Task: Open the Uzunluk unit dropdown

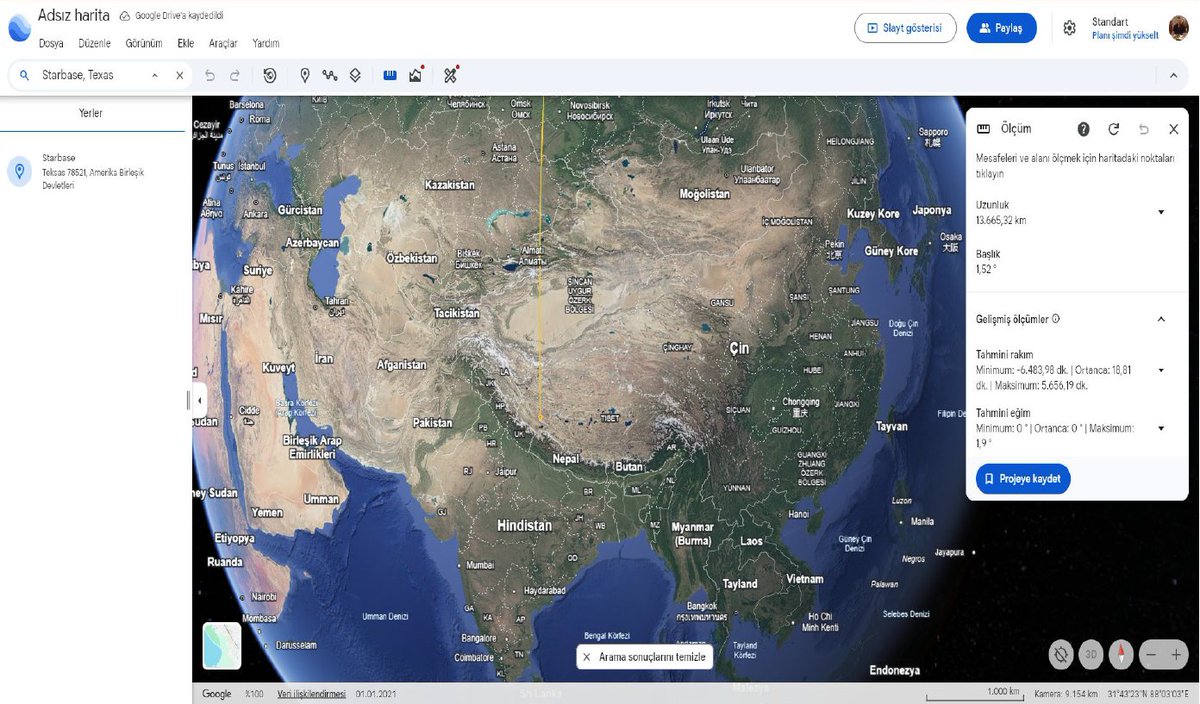Action: coord(1161,212)
